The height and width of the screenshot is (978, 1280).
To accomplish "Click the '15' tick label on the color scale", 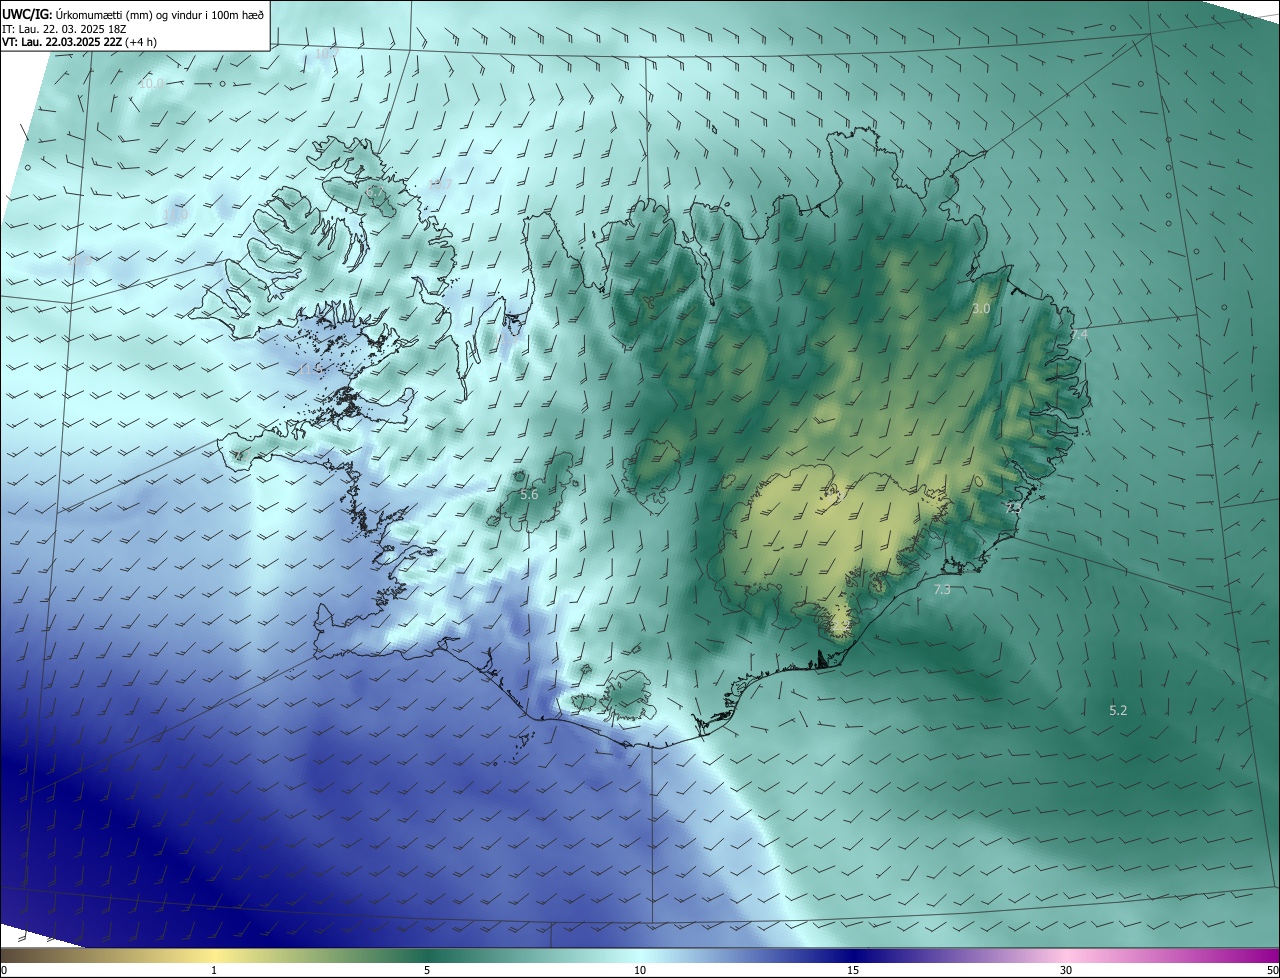I will [x=853, y=970].
